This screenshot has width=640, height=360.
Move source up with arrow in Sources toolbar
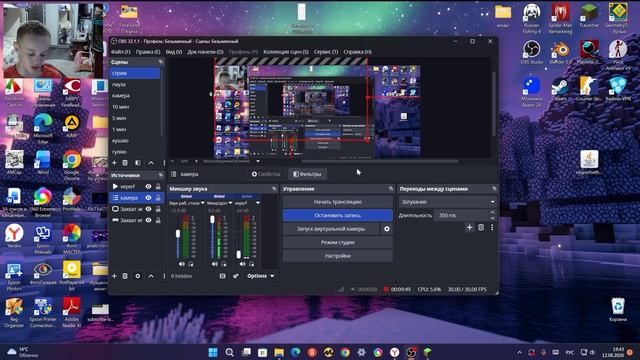(151, 276)
